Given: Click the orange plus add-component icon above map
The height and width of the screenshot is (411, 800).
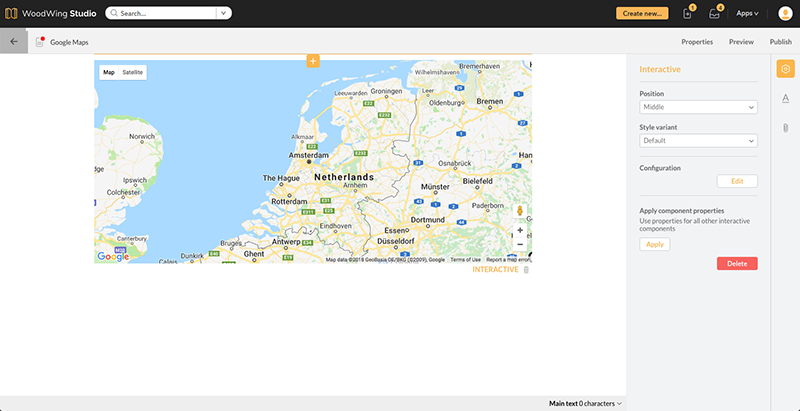Looking at the screenshot, I should click(x=313, y=61).
